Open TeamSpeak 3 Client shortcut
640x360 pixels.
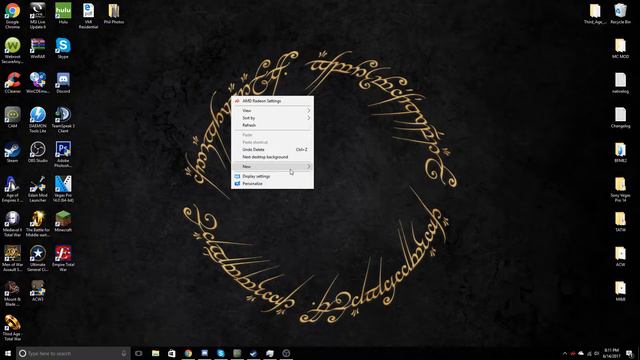pyautogui.click(x=63, y=120)
